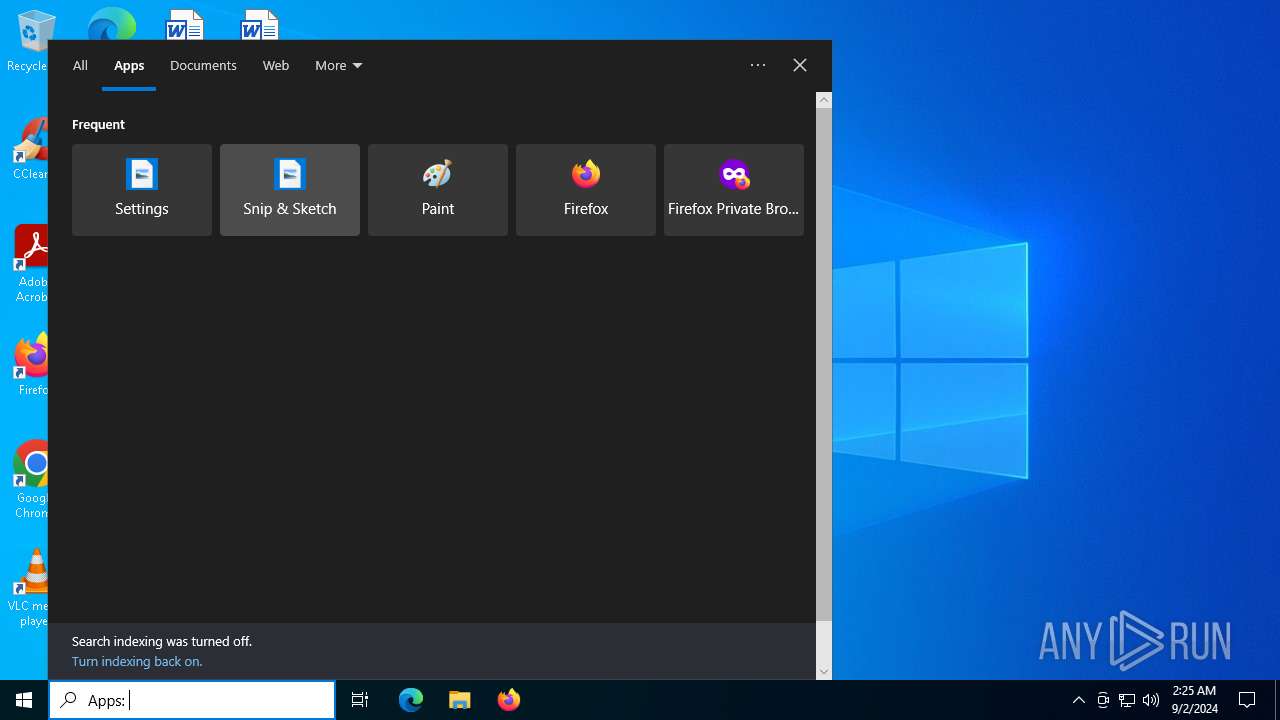This screenshot has width=1280, height=720.
Task: Open Settings from Frequent apps
Action: click(x=142, y=190)
